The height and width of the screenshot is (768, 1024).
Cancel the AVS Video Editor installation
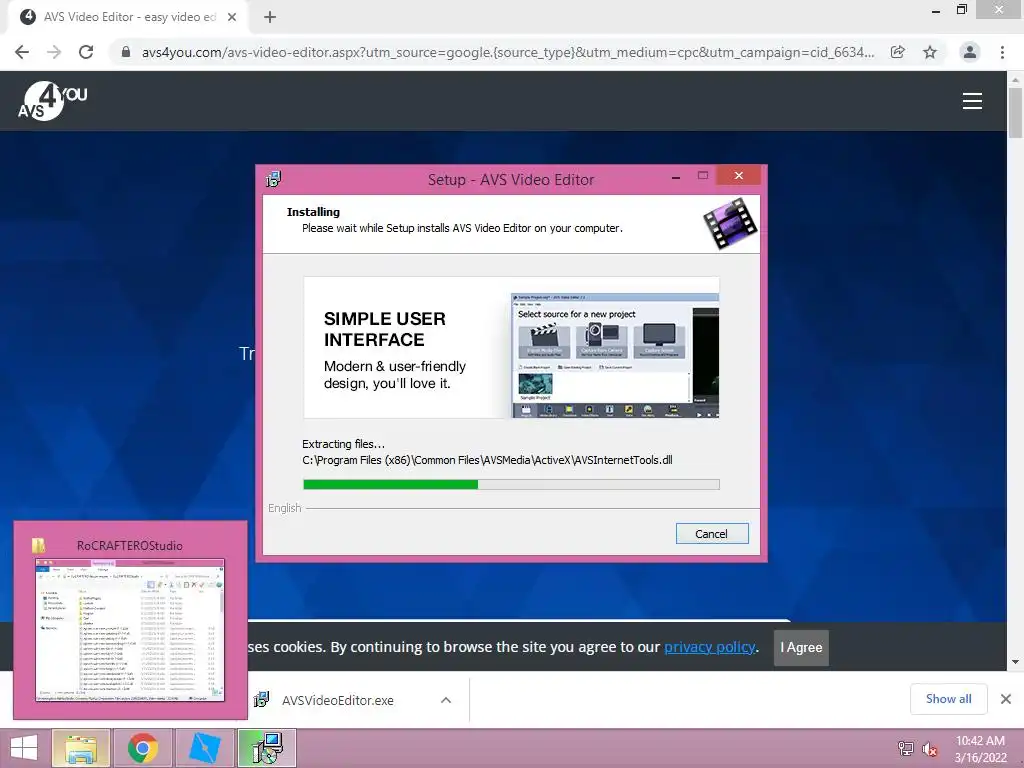click(712, 534)
